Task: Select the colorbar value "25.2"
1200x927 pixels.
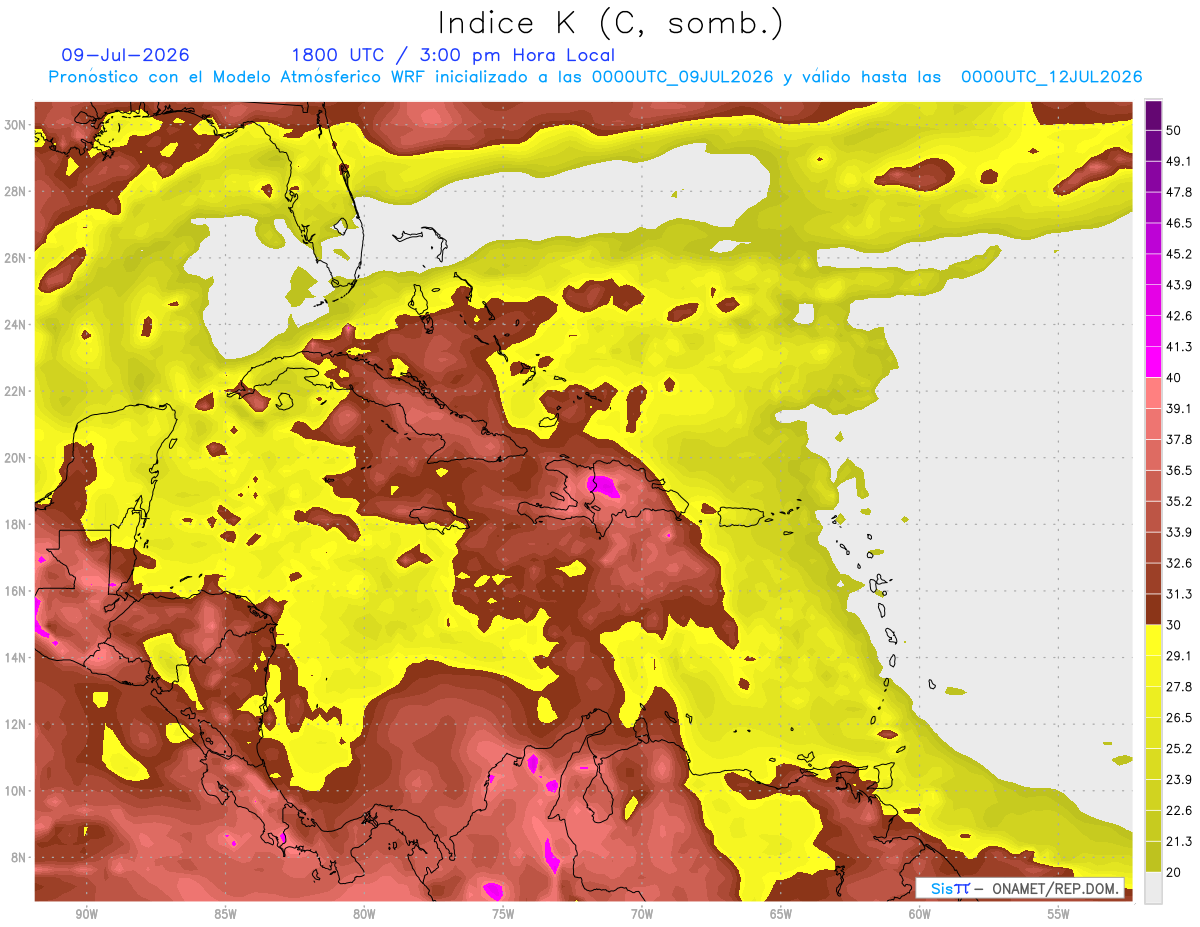Action: tap(1179, 749)
